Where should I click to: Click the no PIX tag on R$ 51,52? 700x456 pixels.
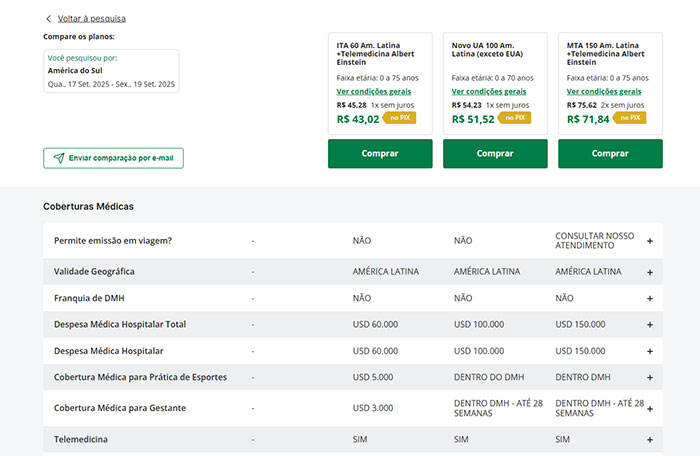[514, 118]
